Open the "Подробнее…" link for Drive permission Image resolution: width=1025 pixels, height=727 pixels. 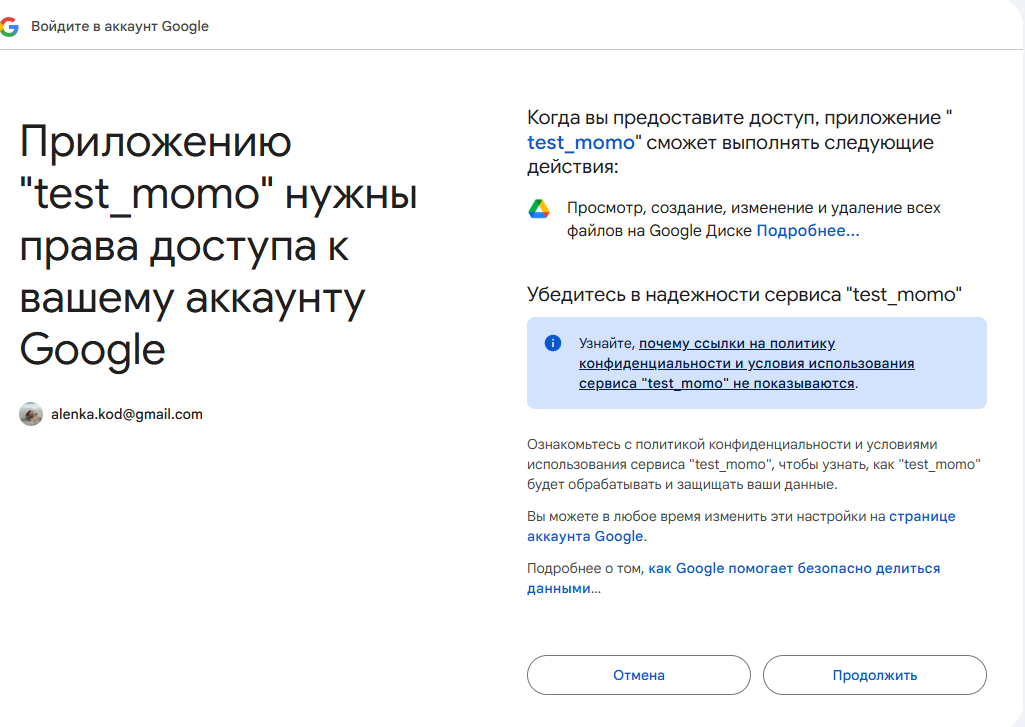(807, 231)
